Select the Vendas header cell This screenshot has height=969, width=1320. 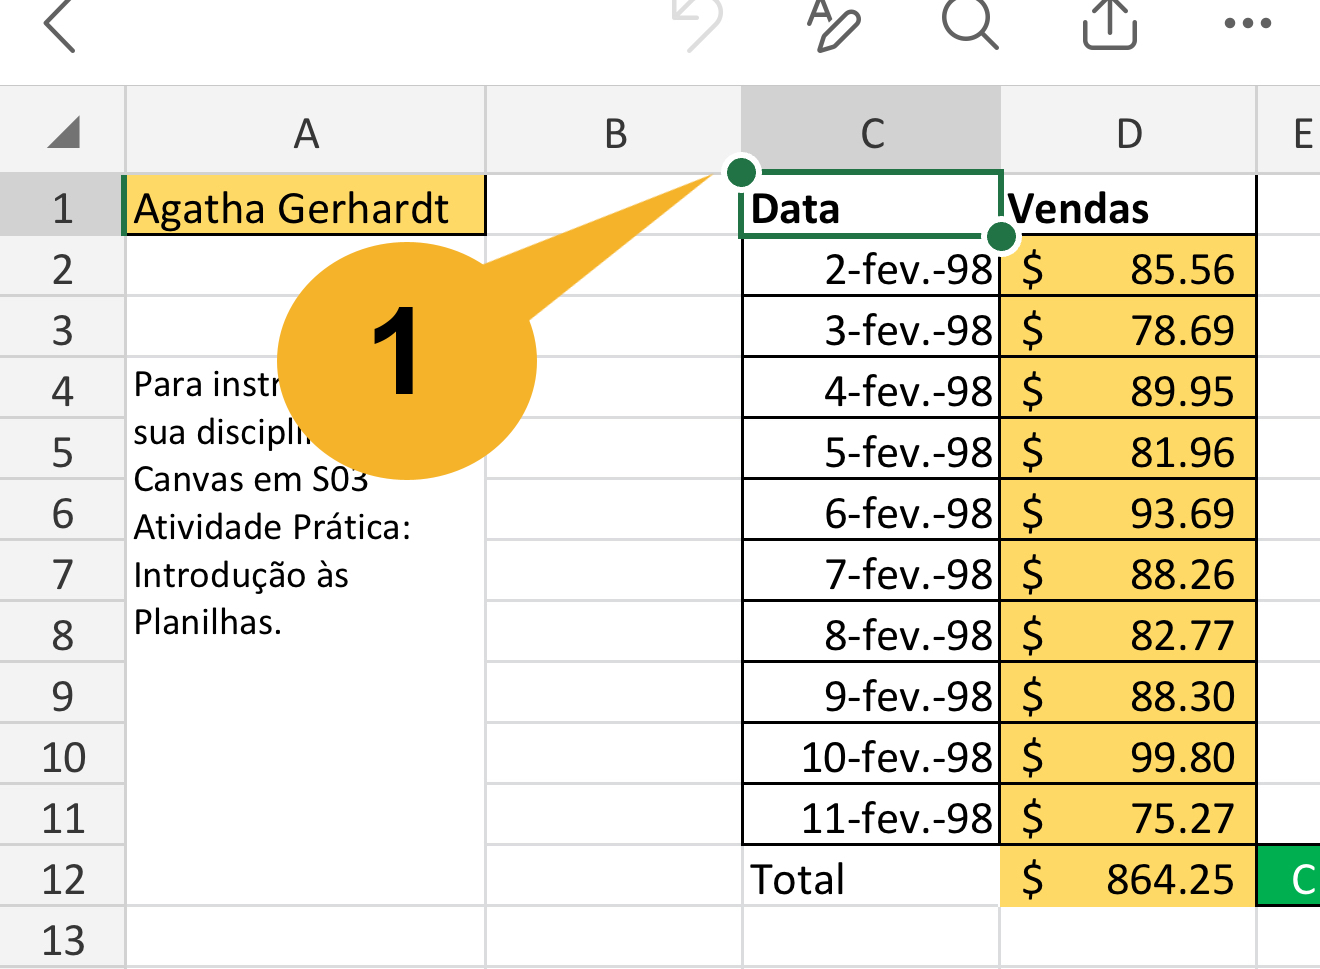pos(1129,207)
